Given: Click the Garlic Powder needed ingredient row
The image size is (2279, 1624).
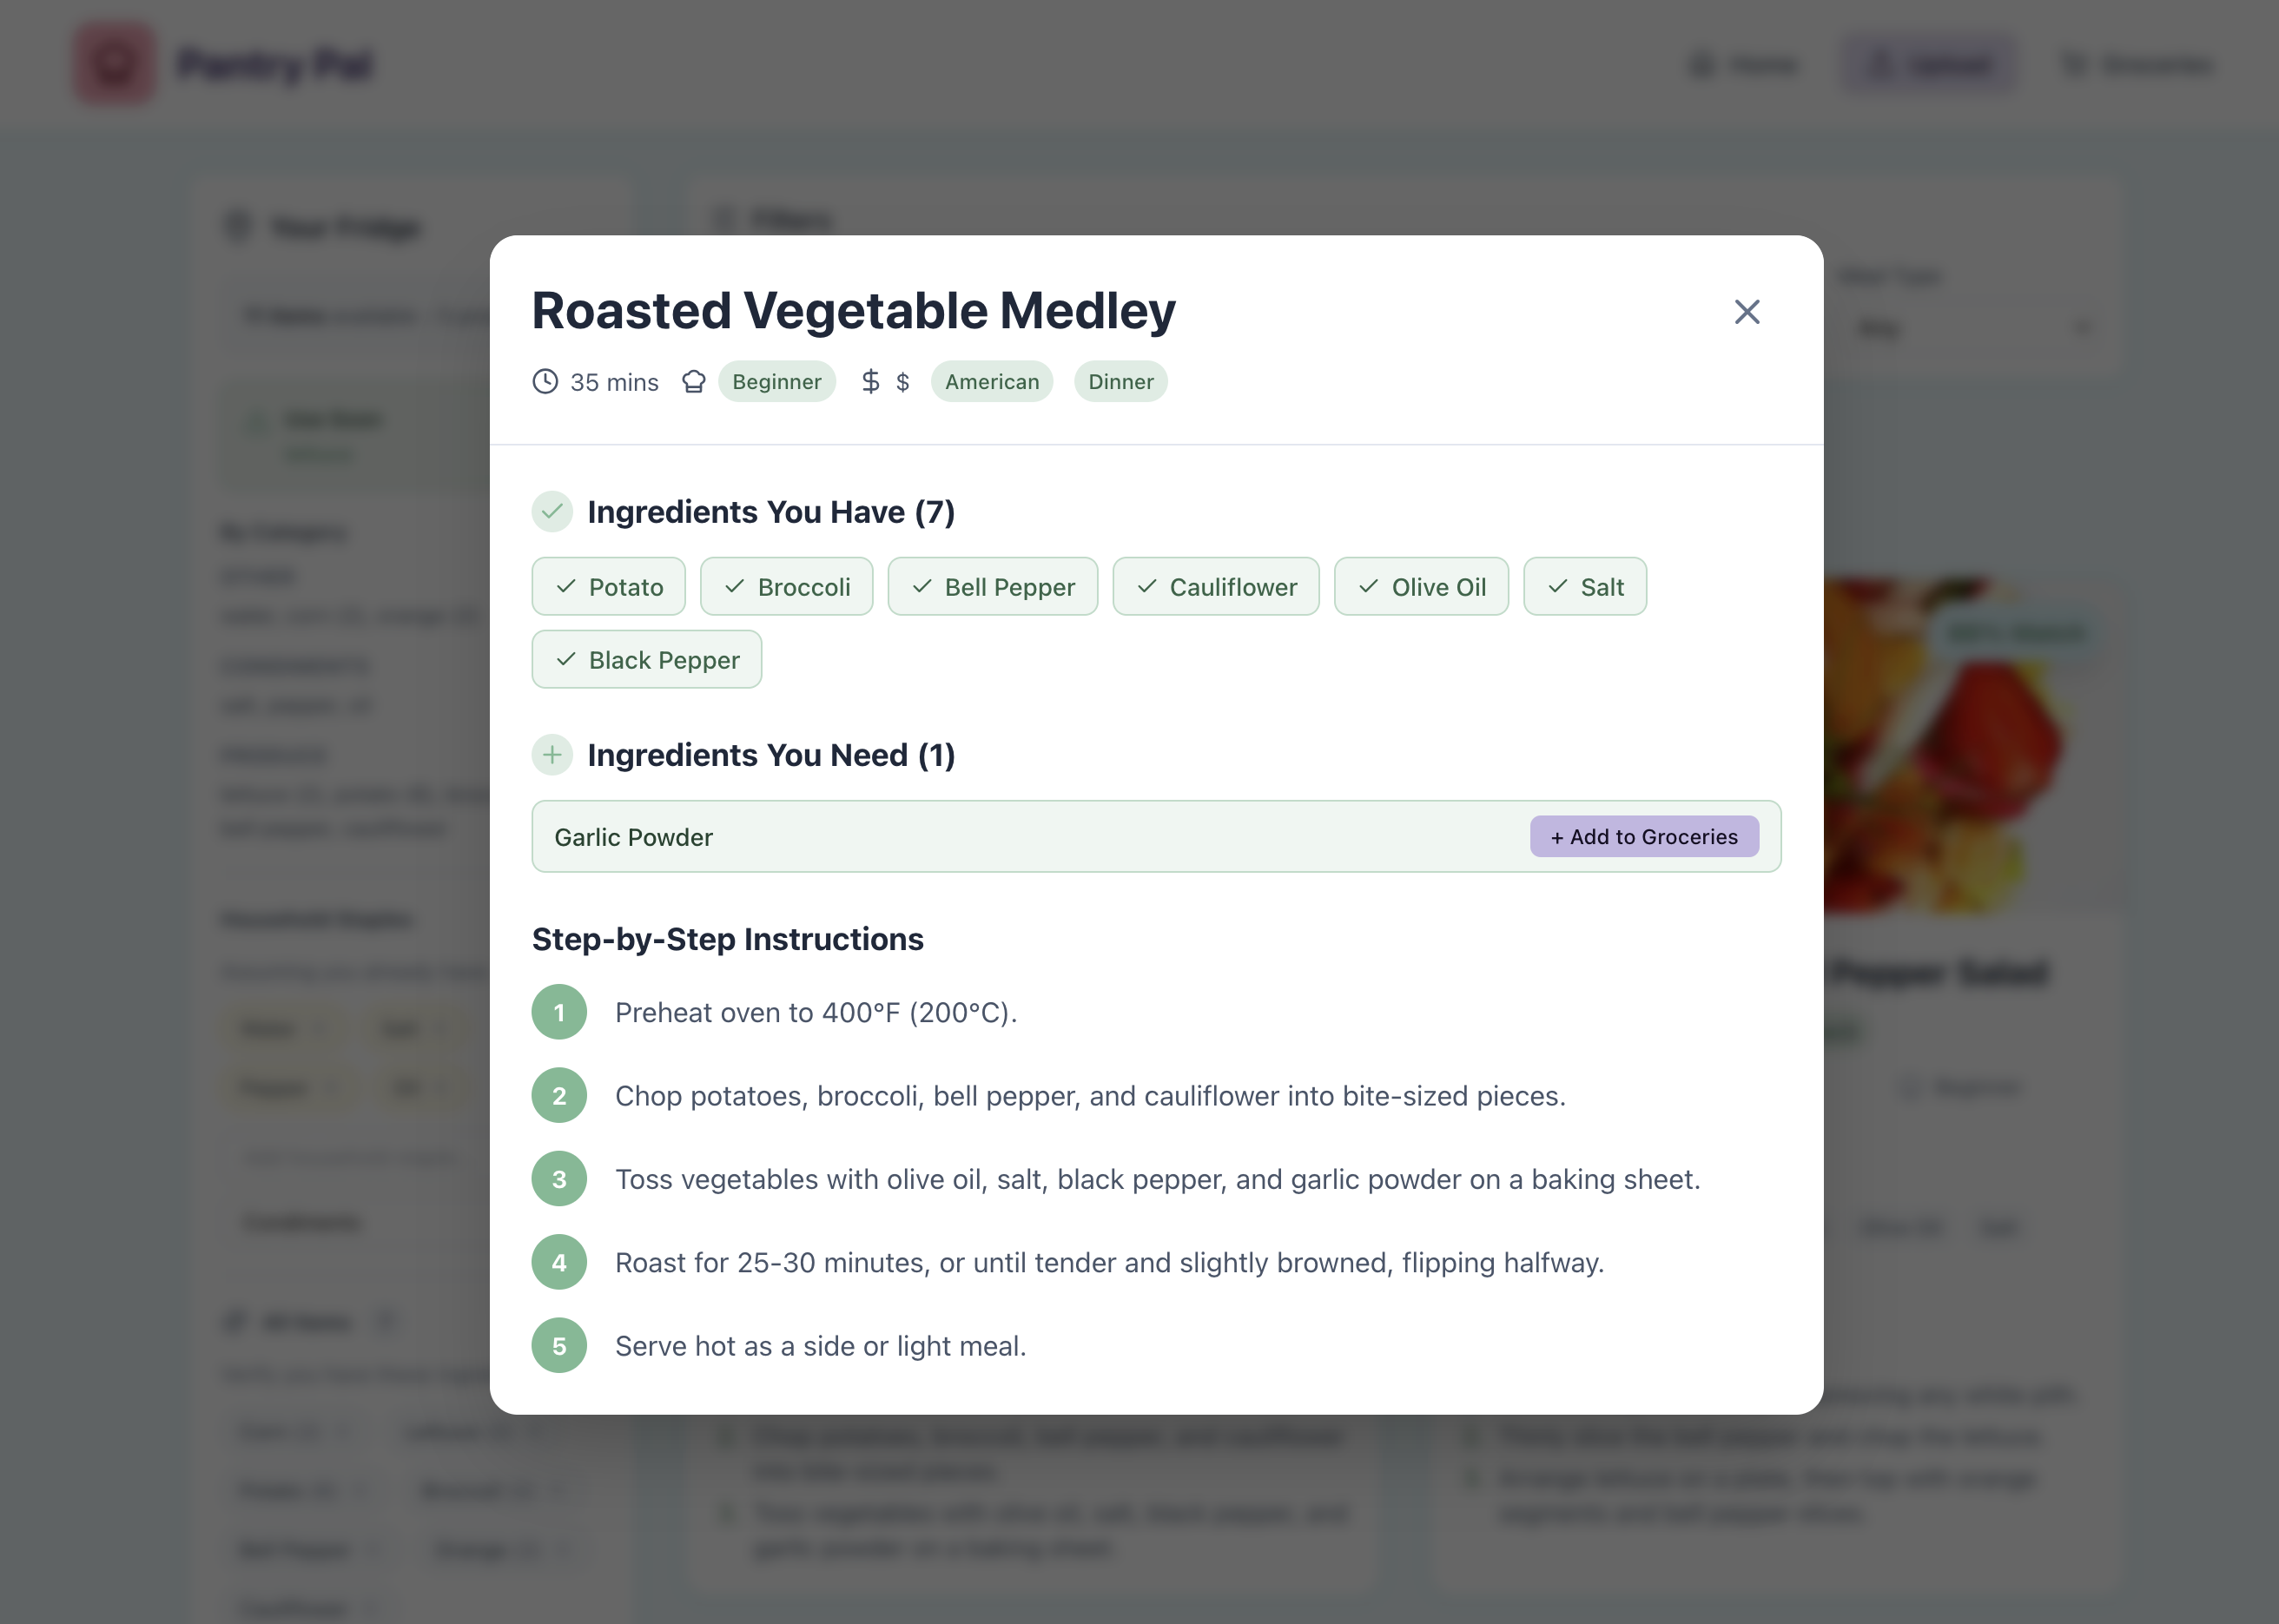Looking at the screenshot, I should [1000, 837].
